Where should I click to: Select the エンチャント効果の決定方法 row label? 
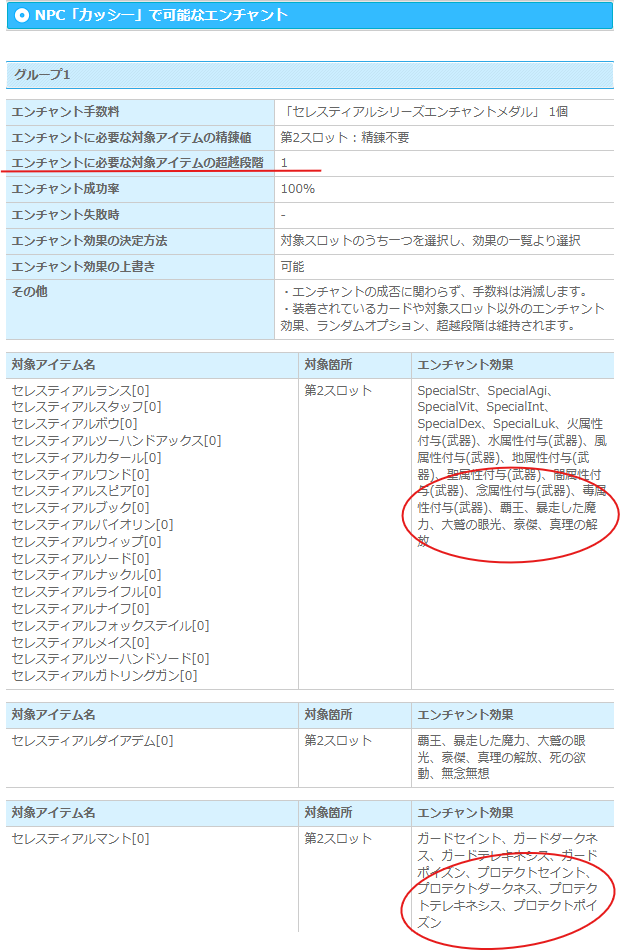[x=89, y=241]
